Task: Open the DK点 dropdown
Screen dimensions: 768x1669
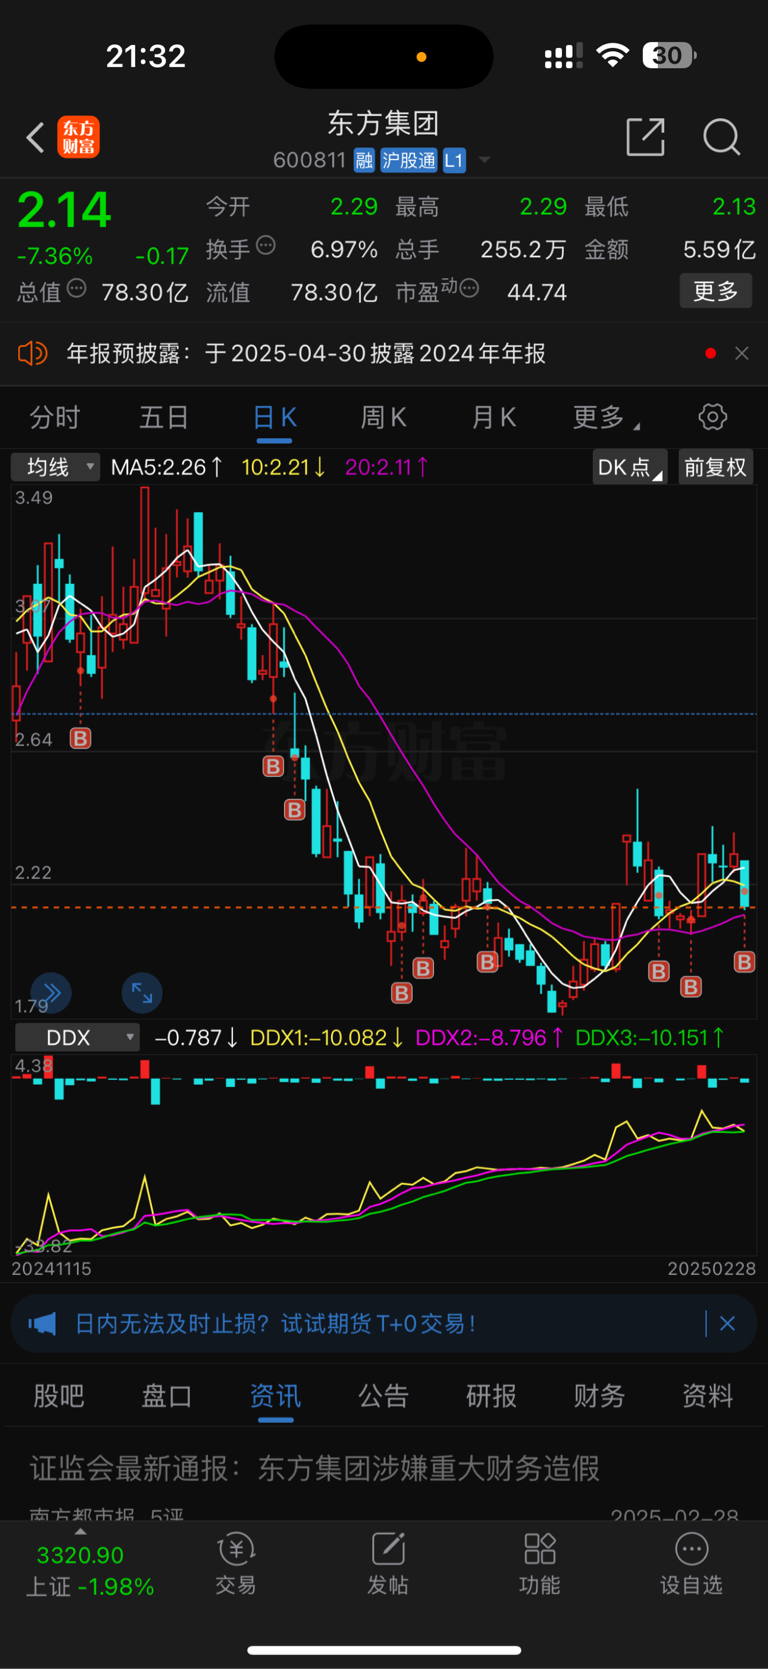Action: click(630, 467)
